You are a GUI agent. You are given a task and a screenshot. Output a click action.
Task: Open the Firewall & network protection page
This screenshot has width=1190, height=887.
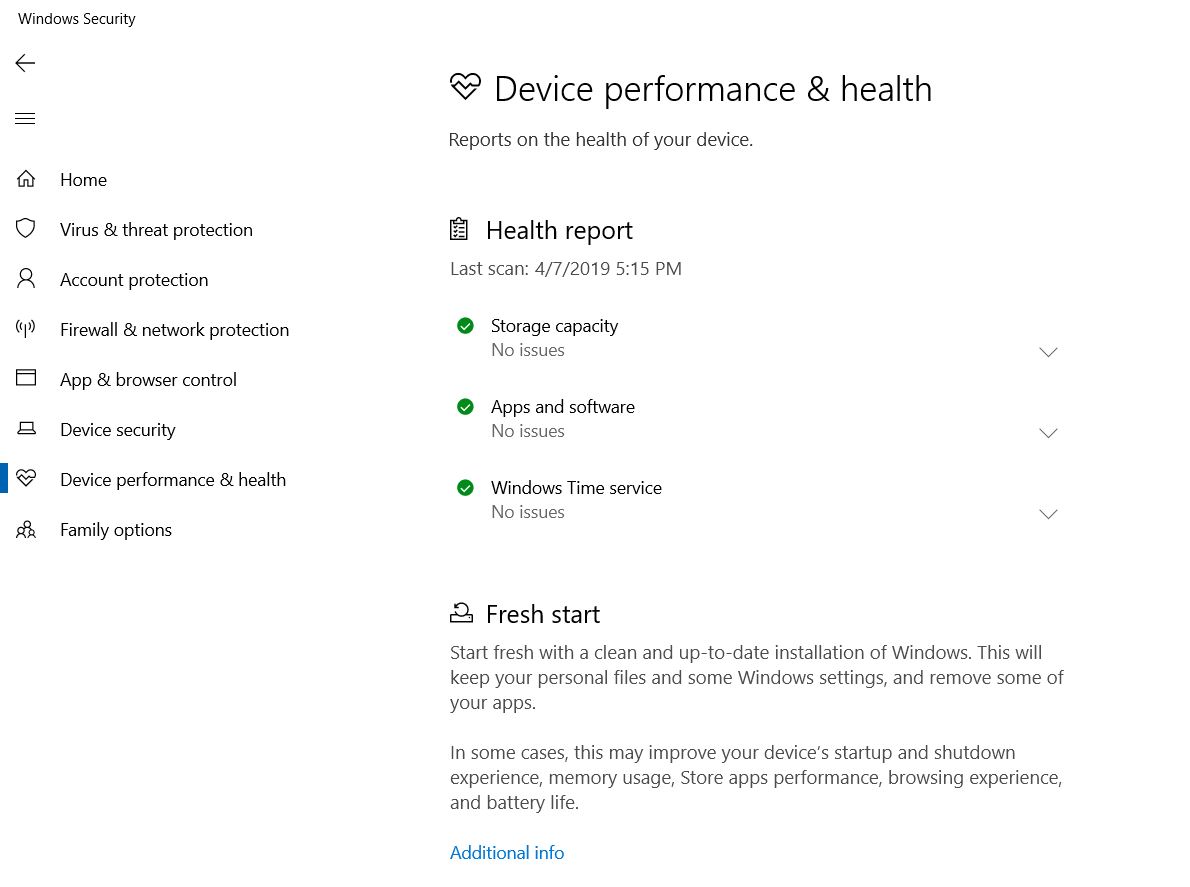click(174, 330)
